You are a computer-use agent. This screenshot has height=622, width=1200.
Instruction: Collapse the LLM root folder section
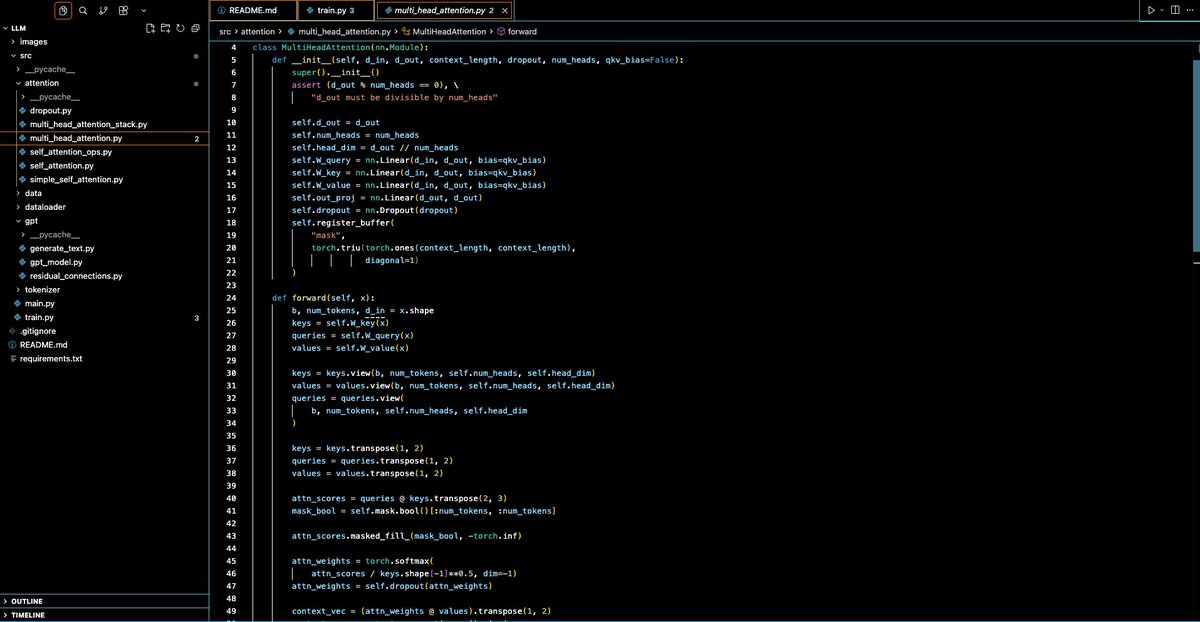(x=104, y=29)
